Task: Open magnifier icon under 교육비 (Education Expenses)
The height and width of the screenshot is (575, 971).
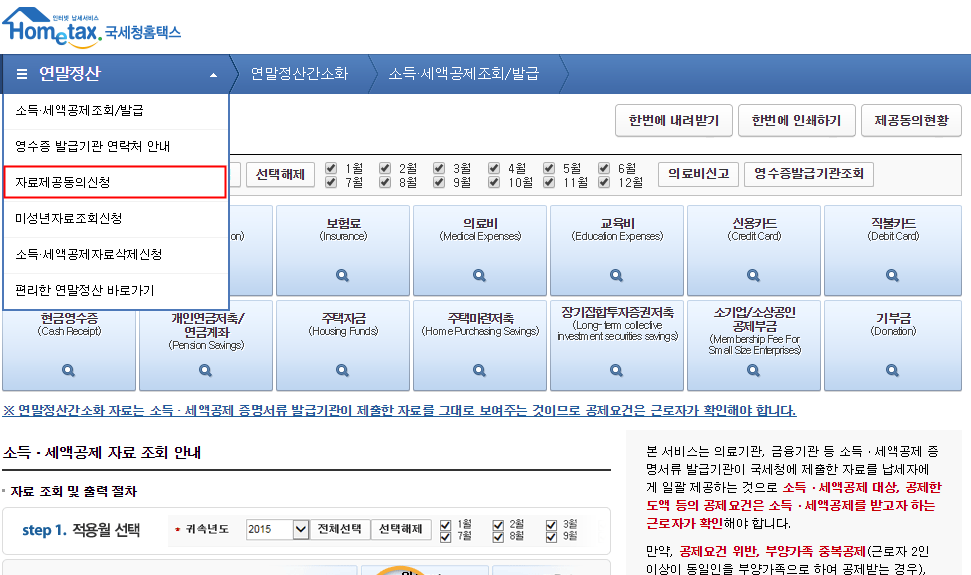Action: pyautogui.click(x=616, y=275)
